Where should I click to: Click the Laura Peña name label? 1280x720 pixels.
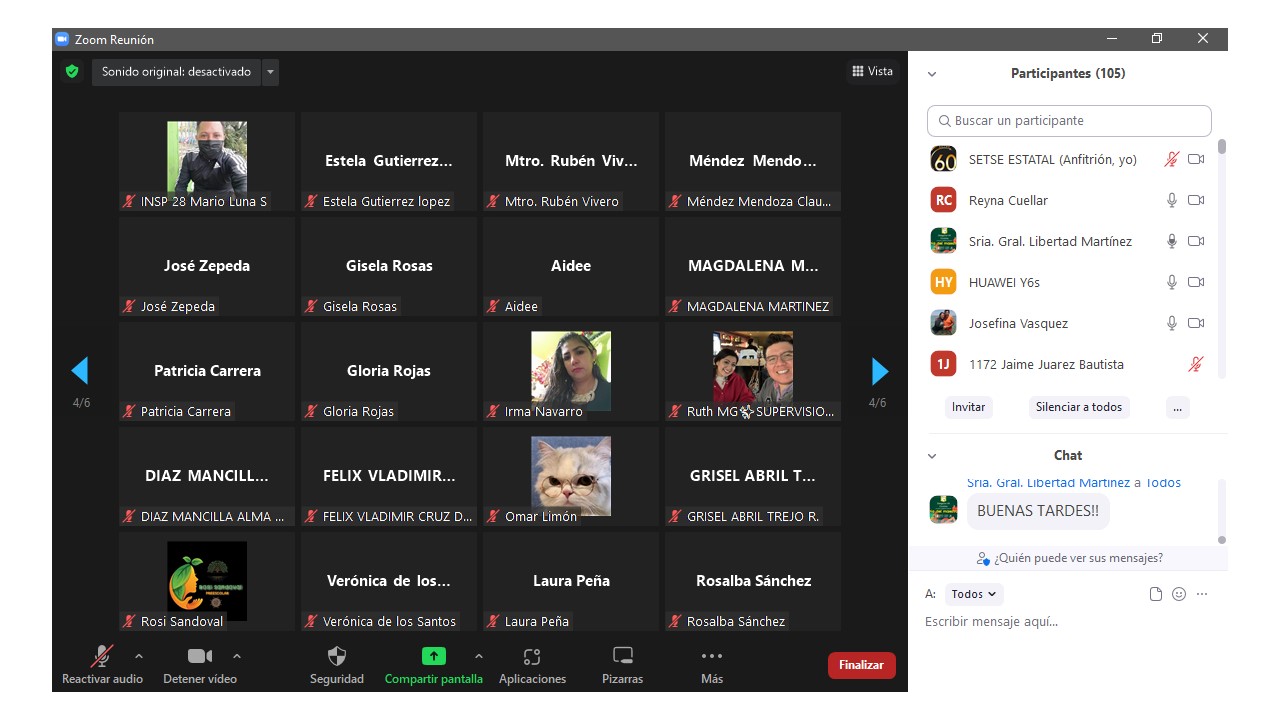point(537,621)
